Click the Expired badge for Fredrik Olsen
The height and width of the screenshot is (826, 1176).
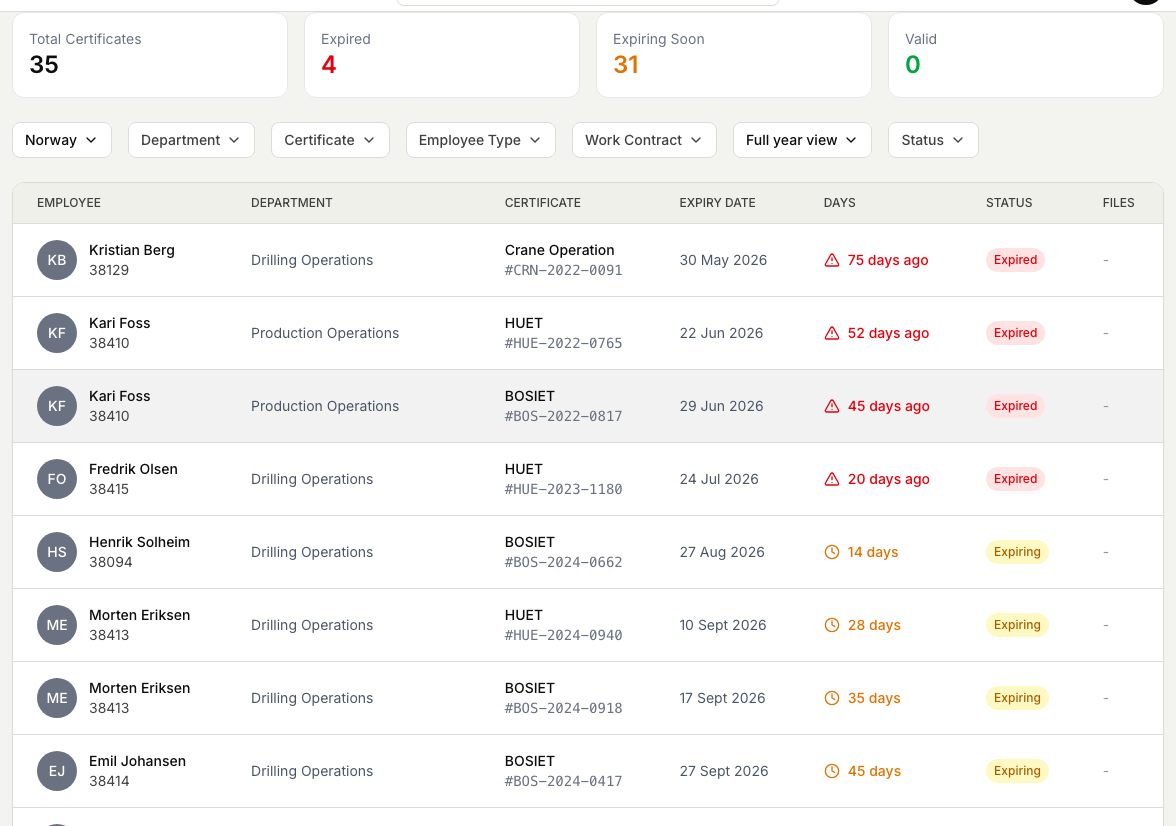(1016, 479)
